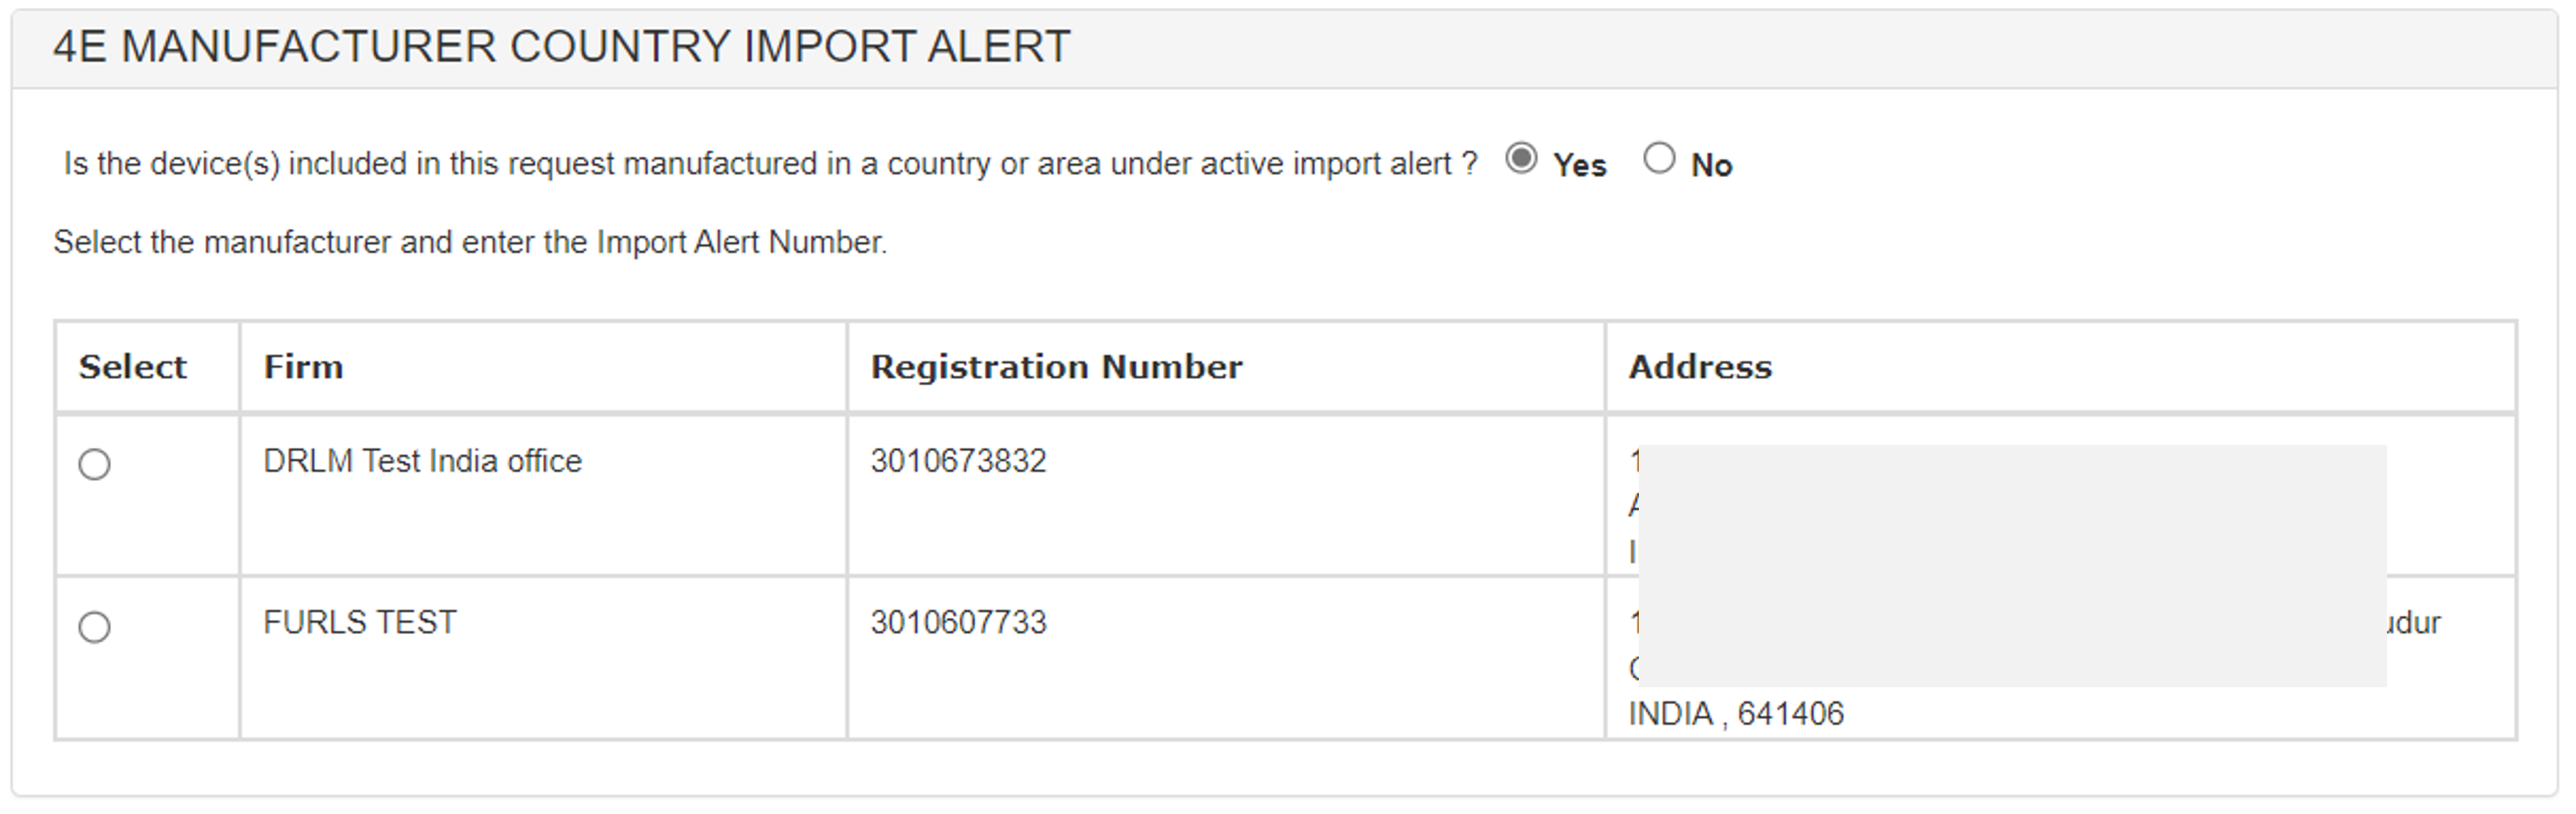This screenshot has height=814, width=2576.
Task: Click the Select the manufacturer instruction text
Action: coord(470,242)
